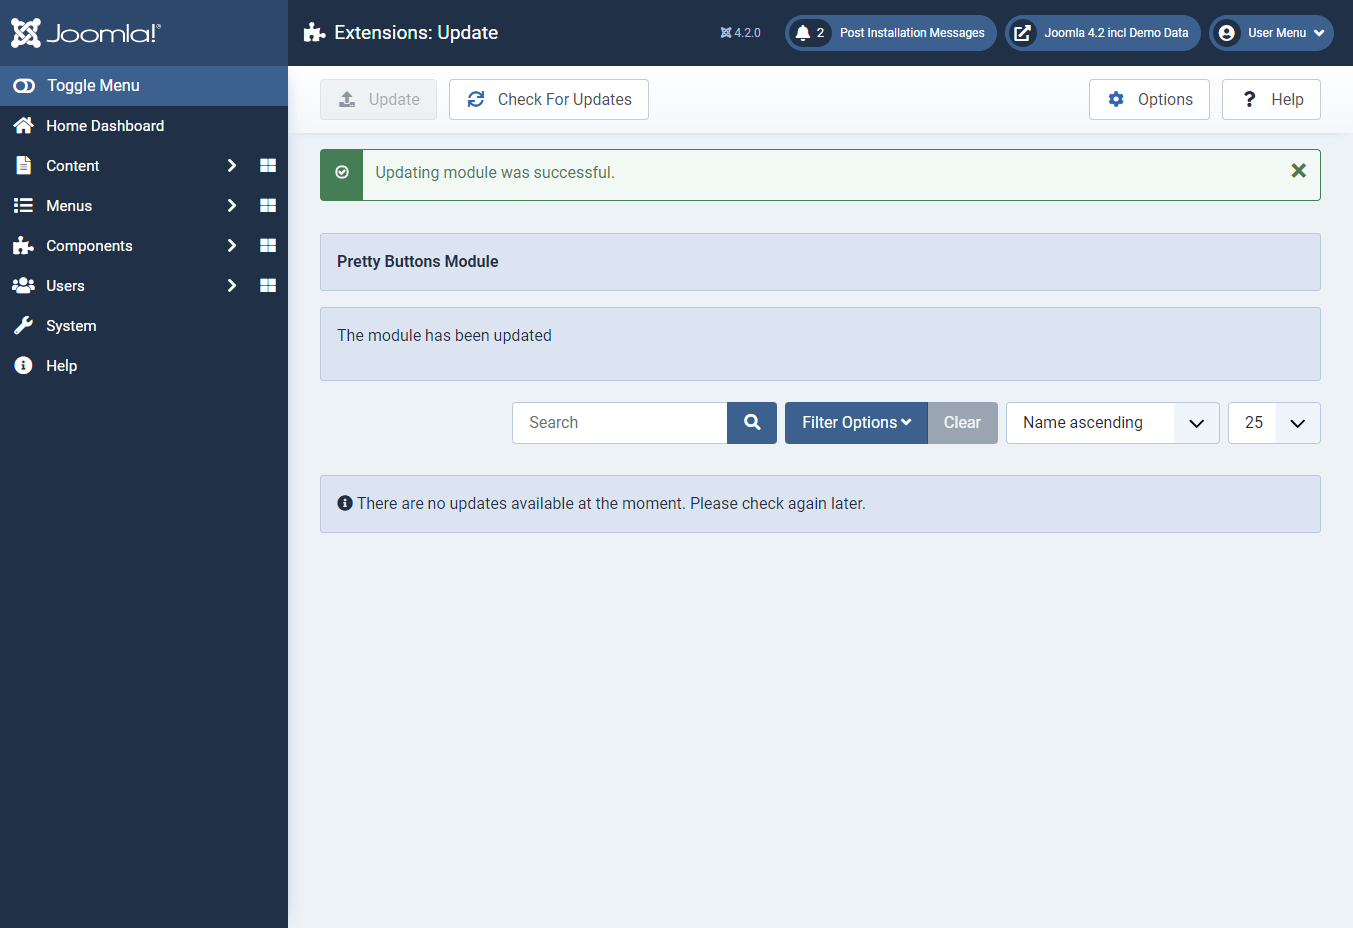Select Help from the sidebar menu

point(62,365)
